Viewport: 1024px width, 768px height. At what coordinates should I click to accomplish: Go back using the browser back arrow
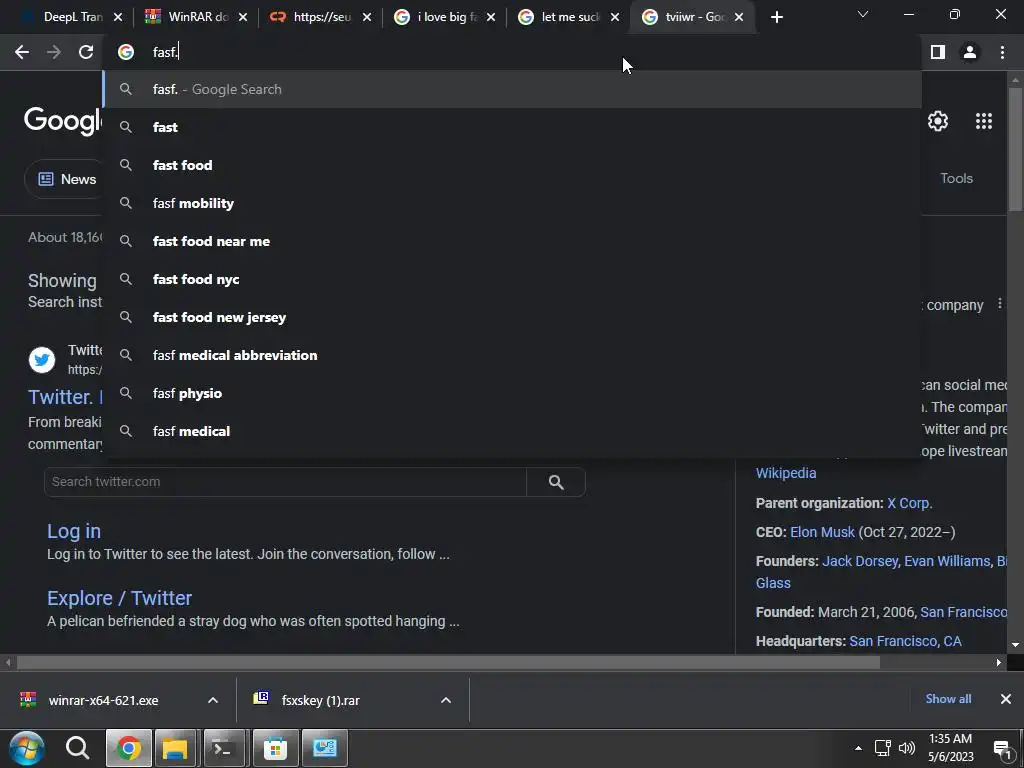coord(22,52)
